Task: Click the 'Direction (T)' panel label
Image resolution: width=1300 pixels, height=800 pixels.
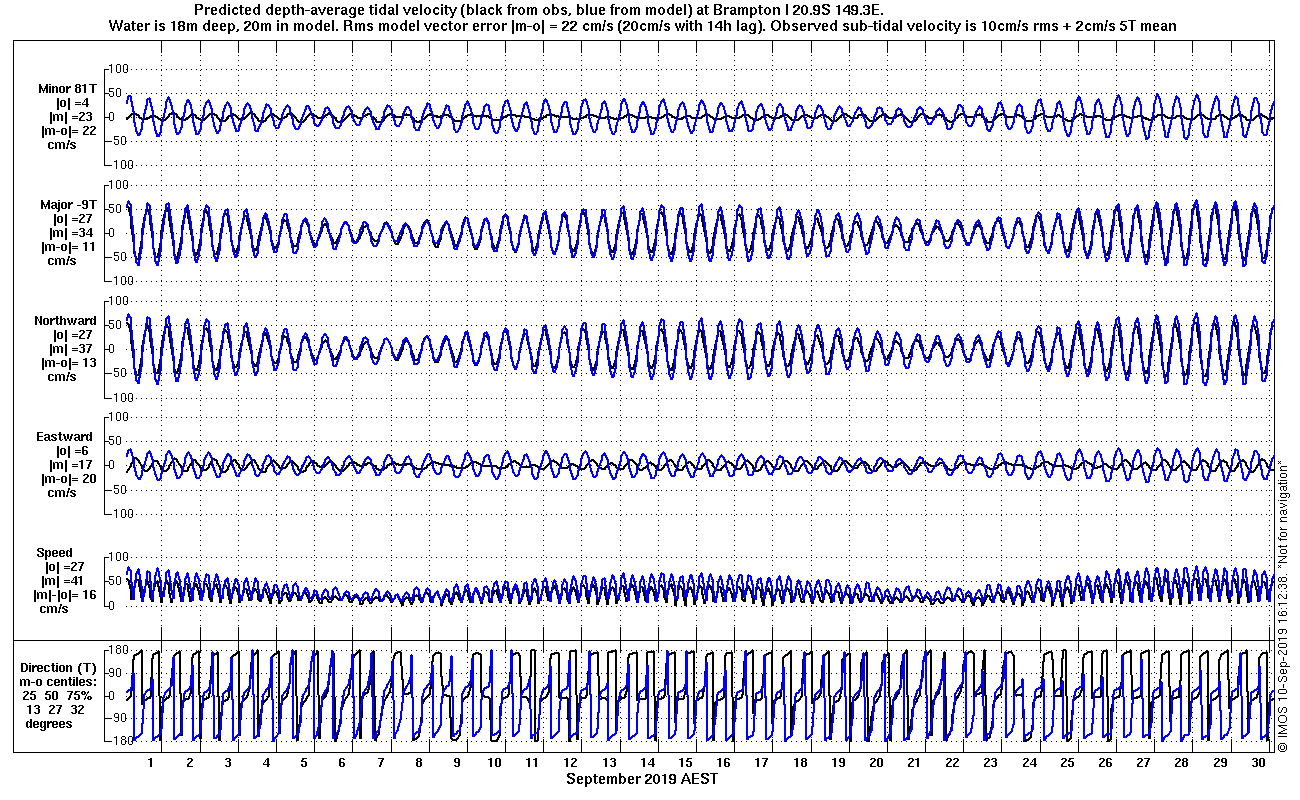Action: [x=60, y=668]
